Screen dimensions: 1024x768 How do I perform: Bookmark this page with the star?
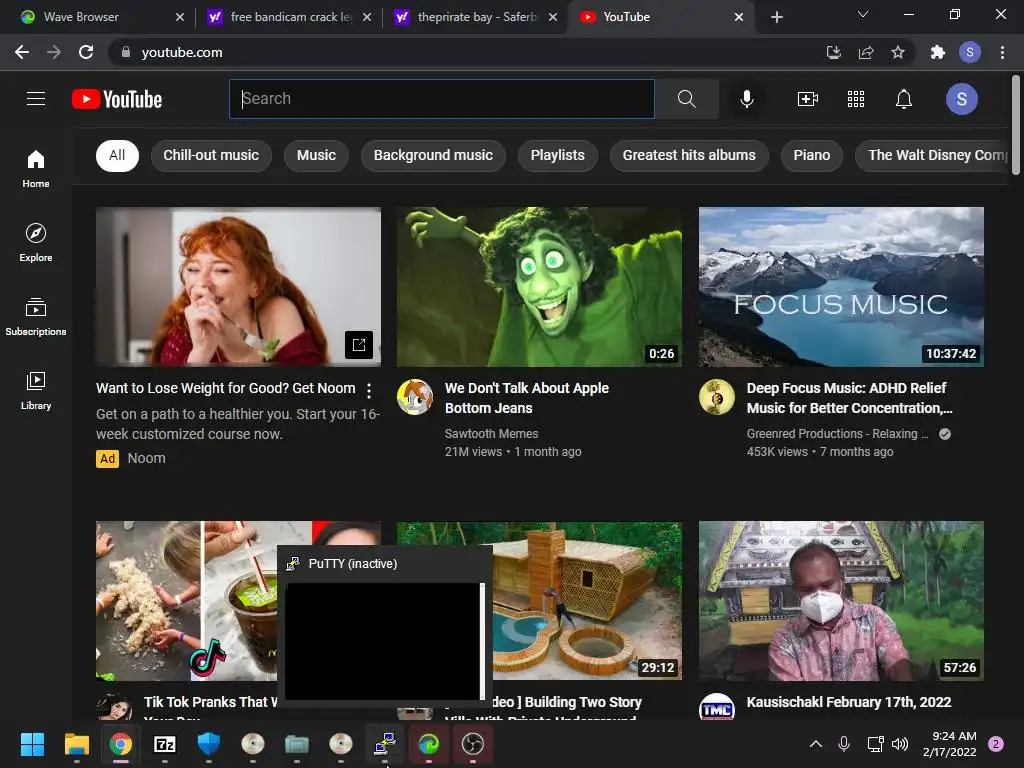coord(898,52)
